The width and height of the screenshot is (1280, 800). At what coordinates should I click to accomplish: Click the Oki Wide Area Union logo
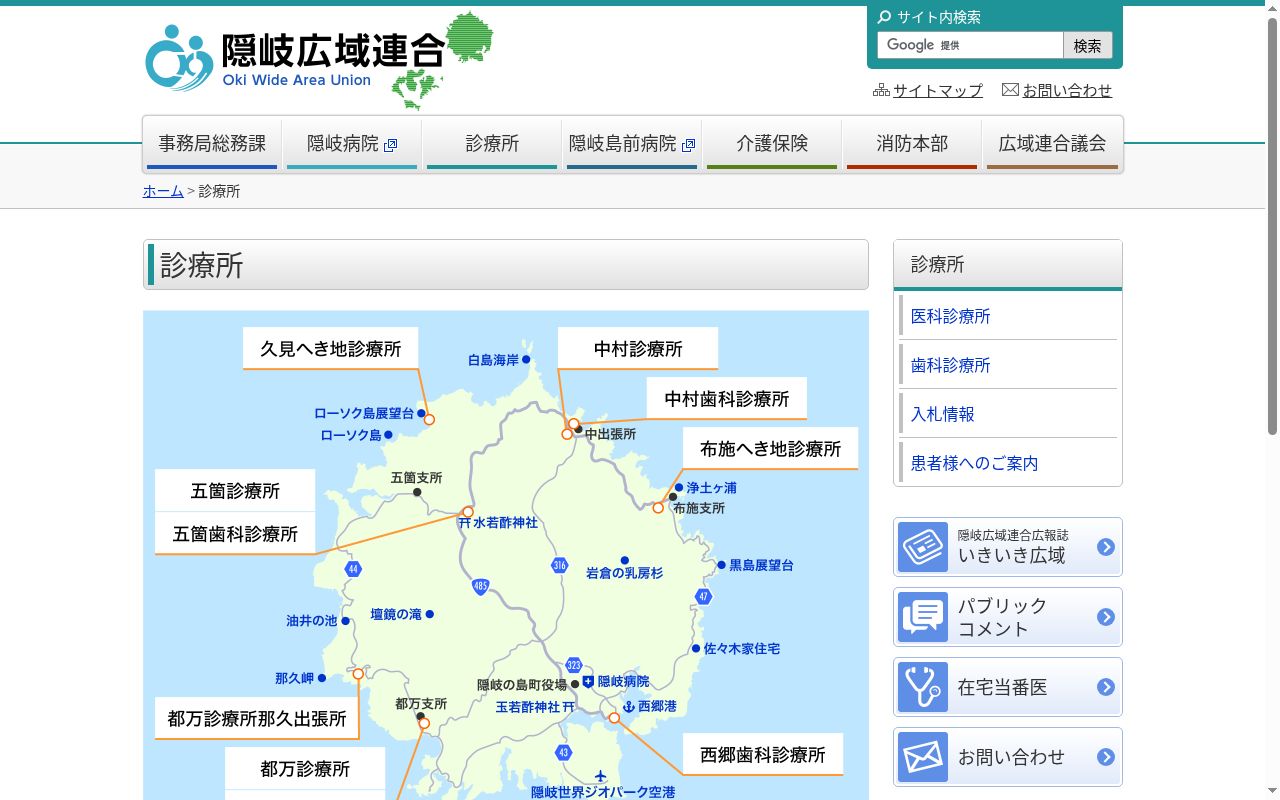318,60
